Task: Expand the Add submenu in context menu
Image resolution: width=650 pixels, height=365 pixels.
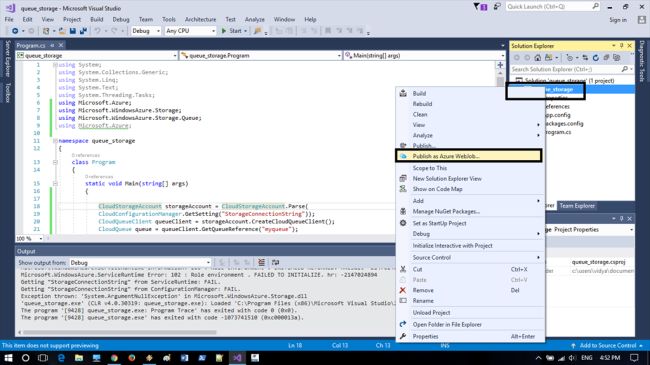Action: (x=470, y=201)
